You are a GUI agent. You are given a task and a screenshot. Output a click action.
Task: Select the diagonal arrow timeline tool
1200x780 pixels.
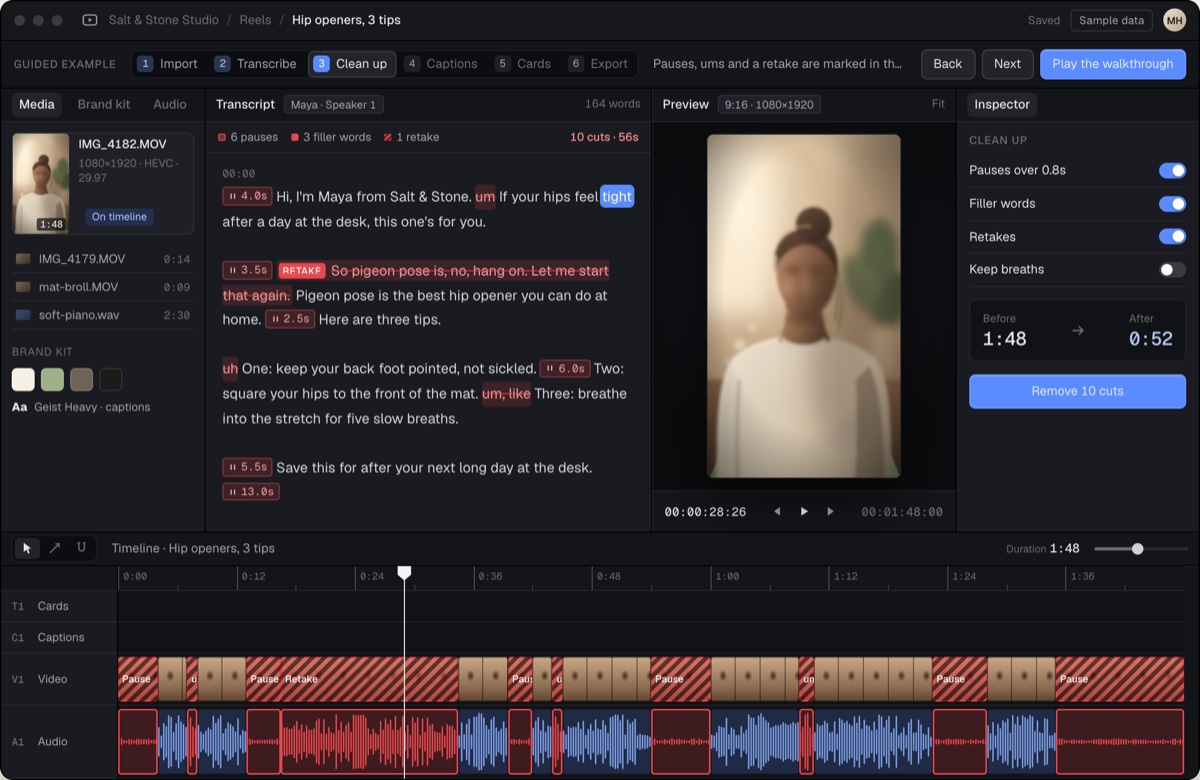click(x=54, y=548)
